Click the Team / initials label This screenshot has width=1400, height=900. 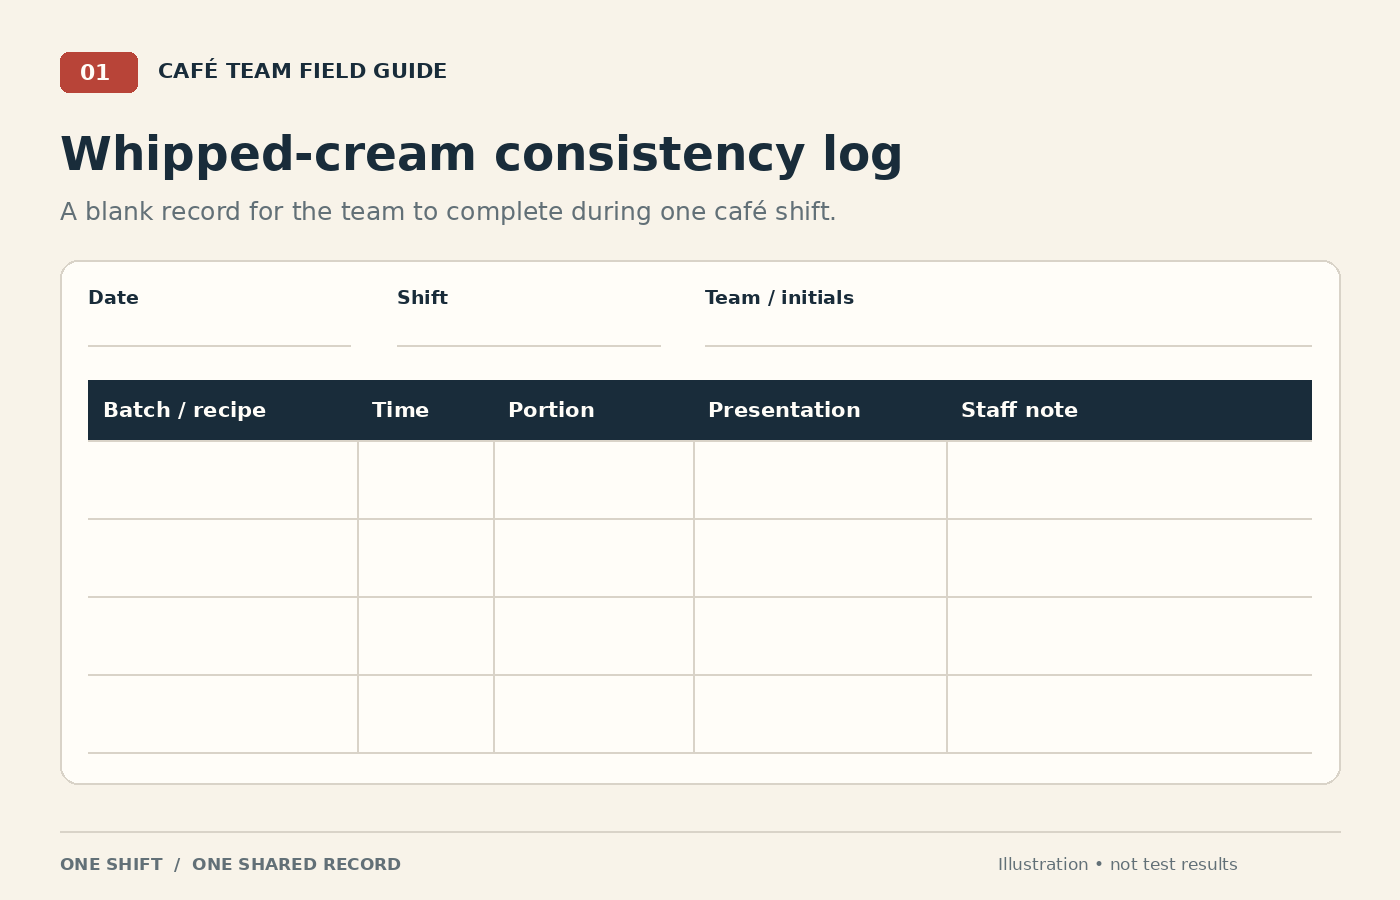coord(779,298)
